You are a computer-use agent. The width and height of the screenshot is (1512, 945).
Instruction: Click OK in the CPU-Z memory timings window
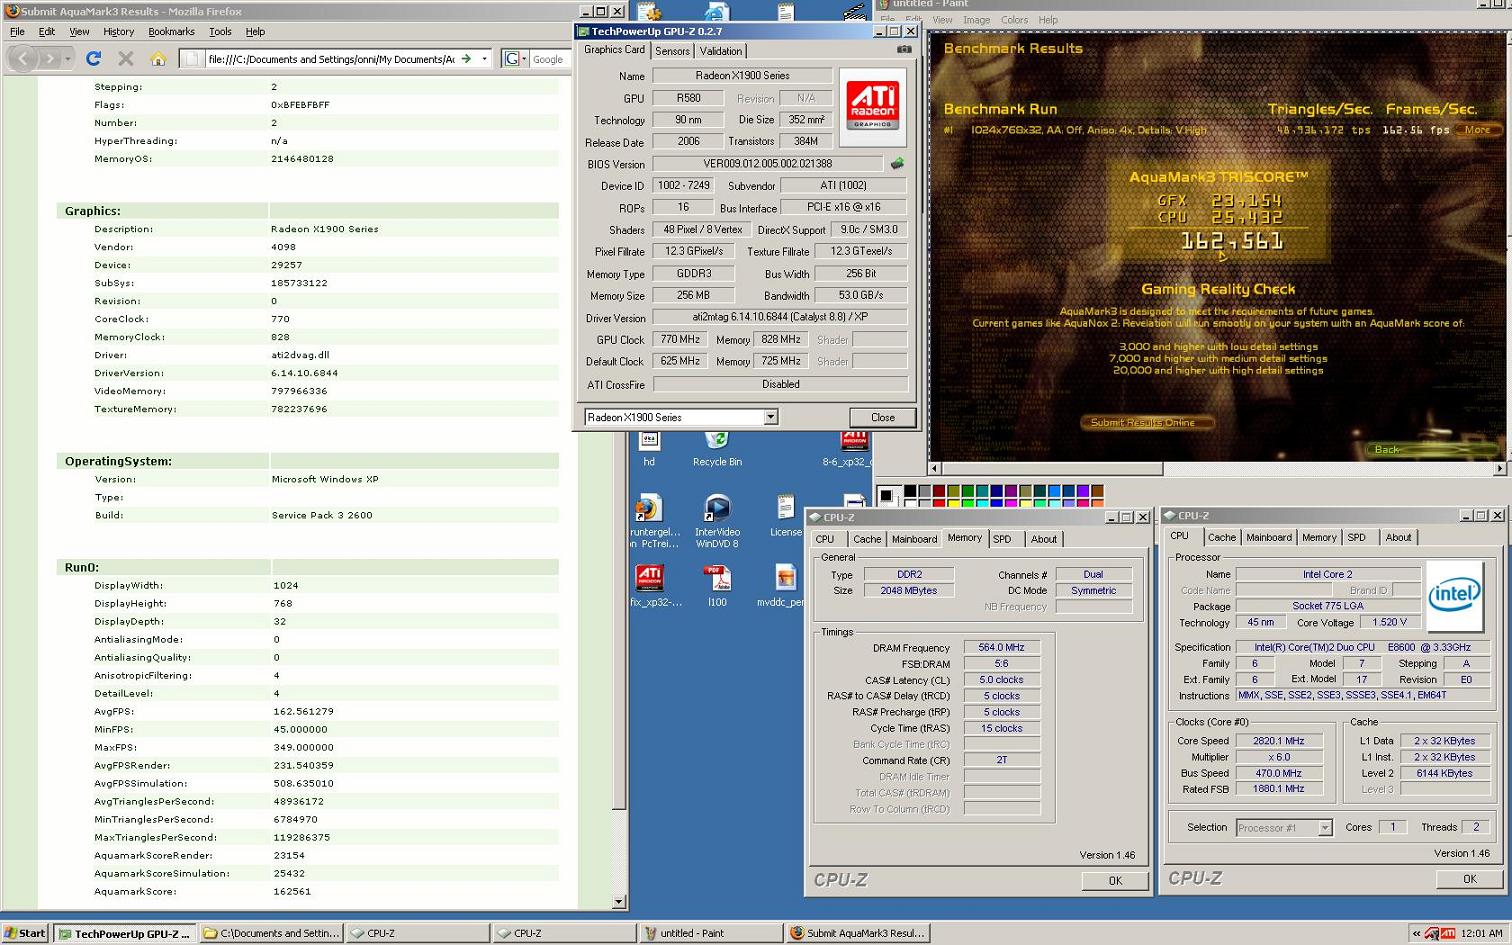1115,881
